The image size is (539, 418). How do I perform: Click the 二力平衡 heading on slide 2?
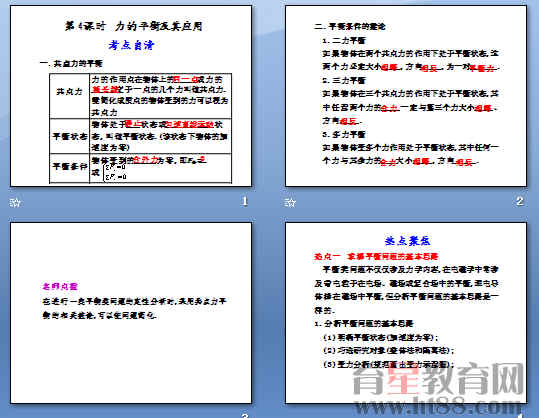[x=344, y=41]
